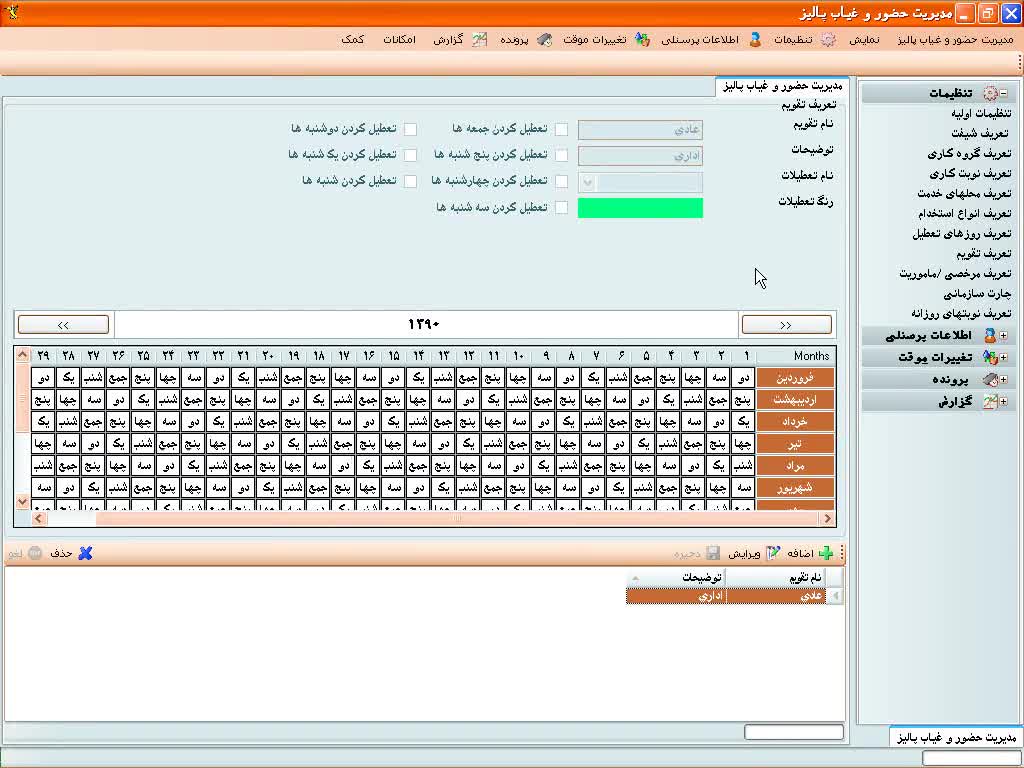Image resolution: width=1024 pixels, height=768 pixels.
Task: Open the امکانات menu
Action: [399, 40]
